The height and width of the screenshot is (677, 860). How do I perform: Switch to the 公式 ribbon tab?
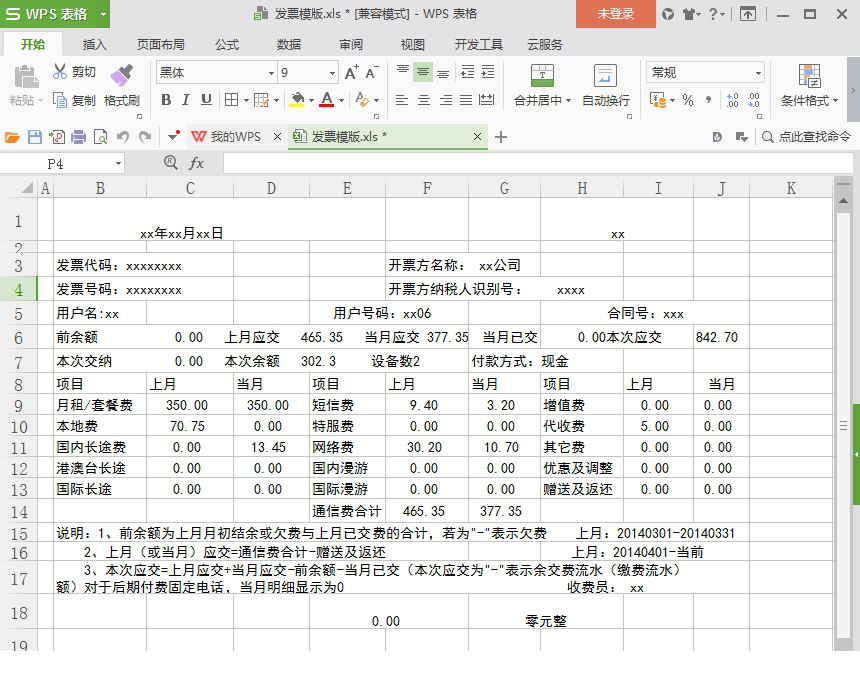coord(227,44)
